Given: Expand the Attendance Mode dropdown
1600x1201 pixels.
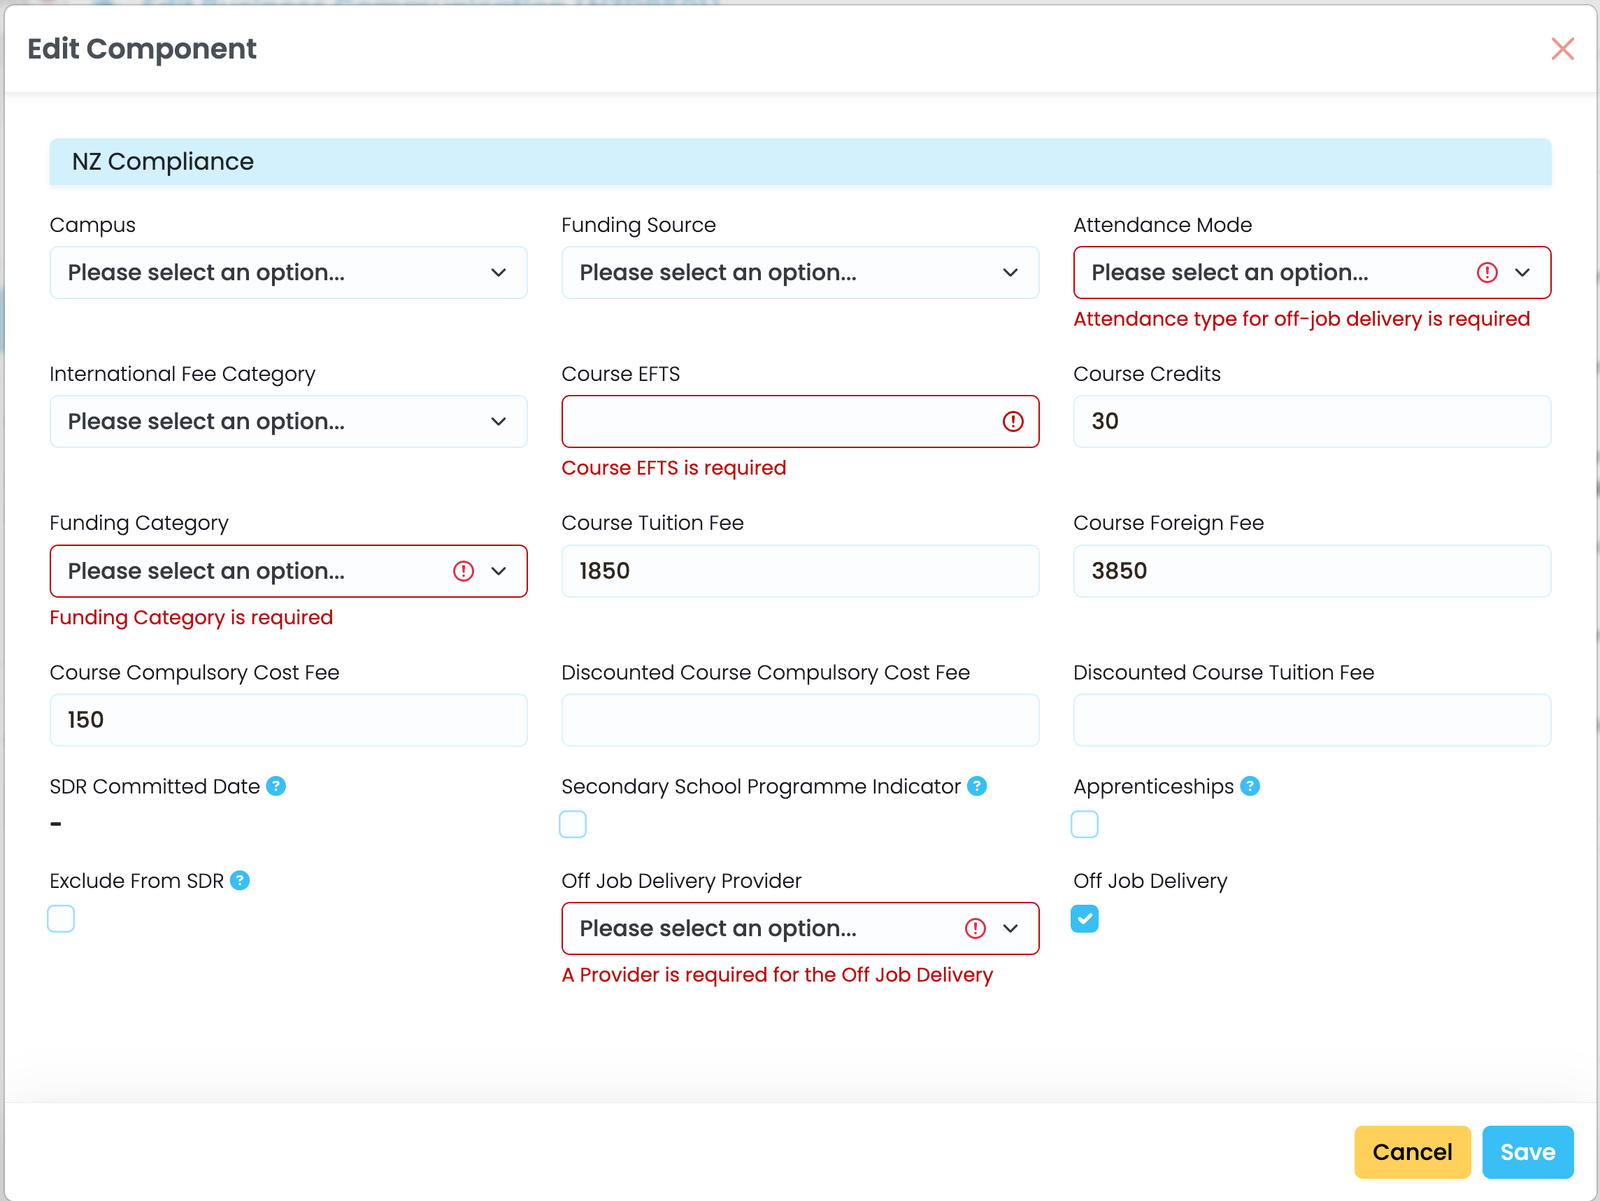Looking at the screenshot, I should [x=1312, y=272].
